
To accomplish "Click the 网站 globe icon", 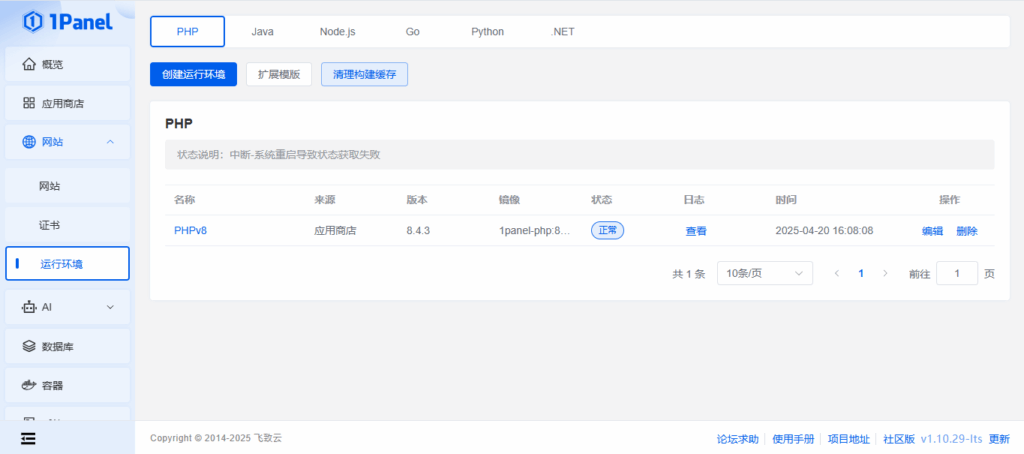I will click(x=29, y=142).
